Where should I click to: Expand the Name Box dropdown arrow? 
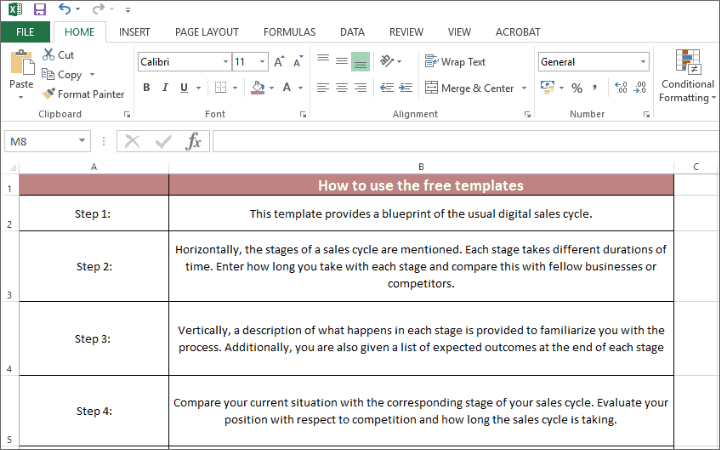(82, 142)
